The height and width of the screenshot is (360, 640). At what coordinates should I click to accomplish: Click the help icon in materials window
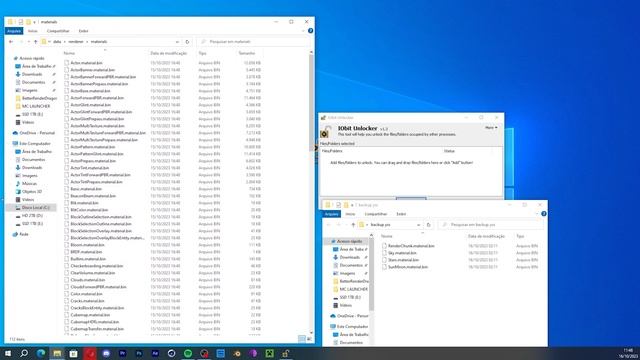(x=311, y=31)
